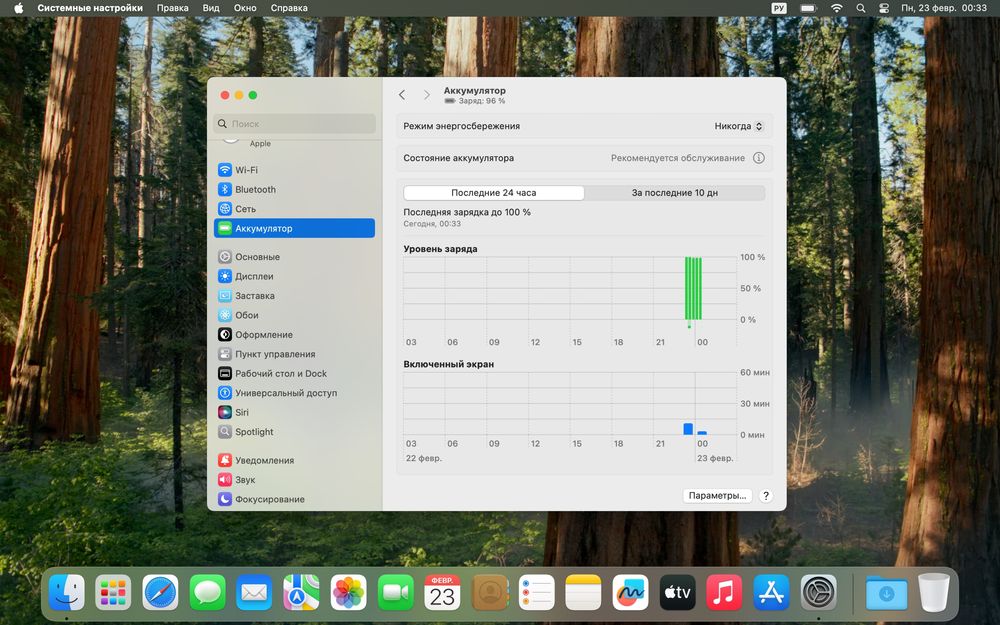
Task: Click the Поиск search field
Action: (294, 124)
